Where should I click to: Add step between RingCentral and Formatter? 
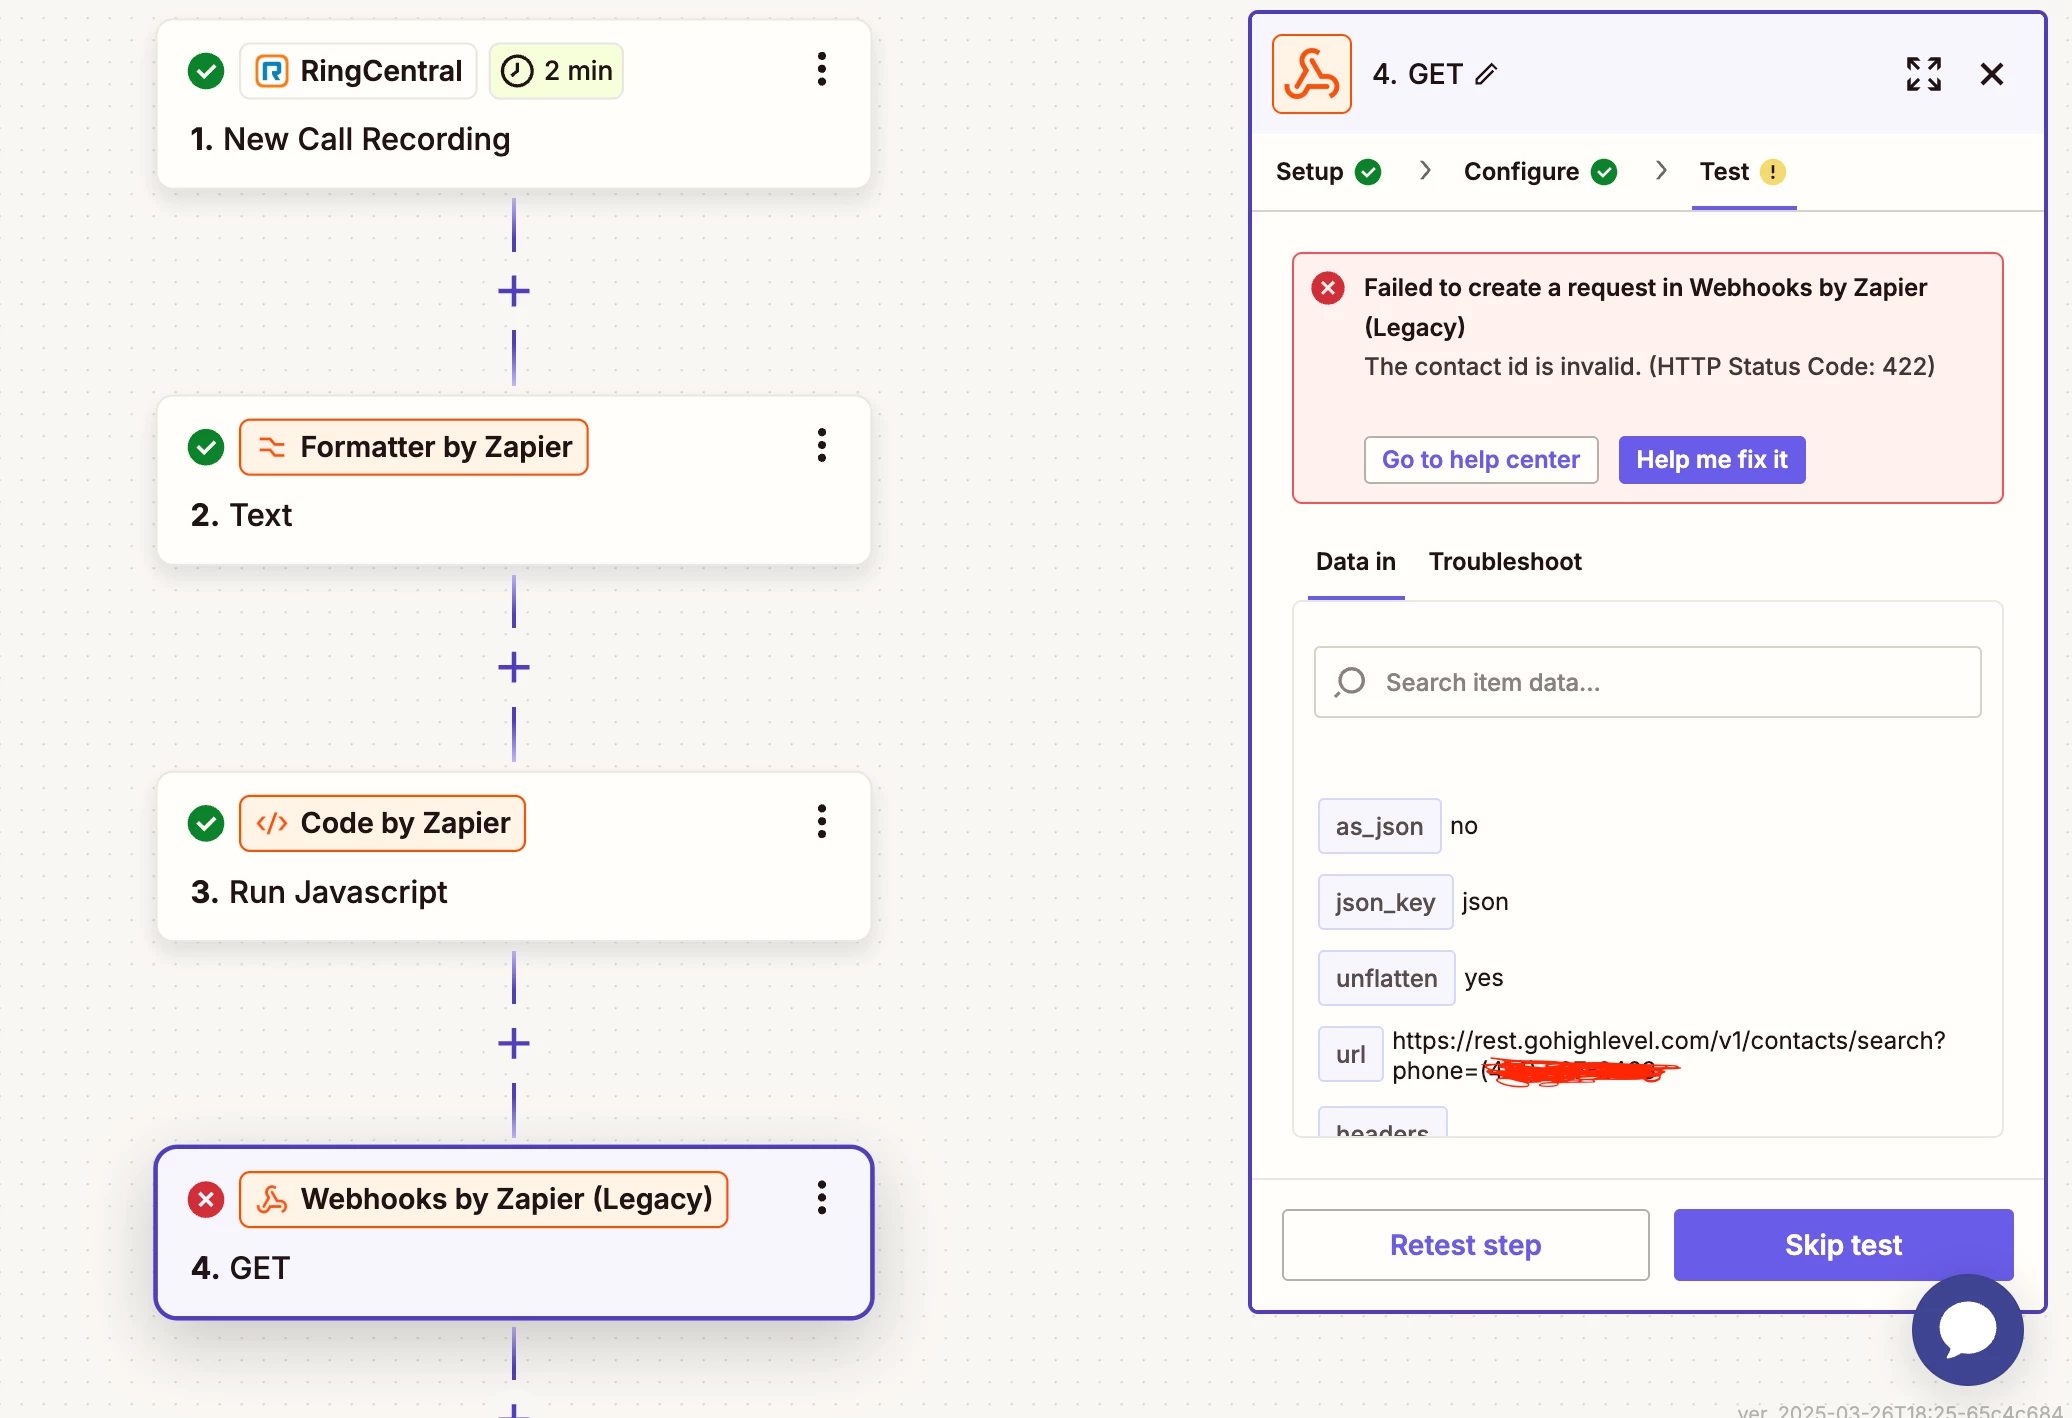[x=514, y=292]
